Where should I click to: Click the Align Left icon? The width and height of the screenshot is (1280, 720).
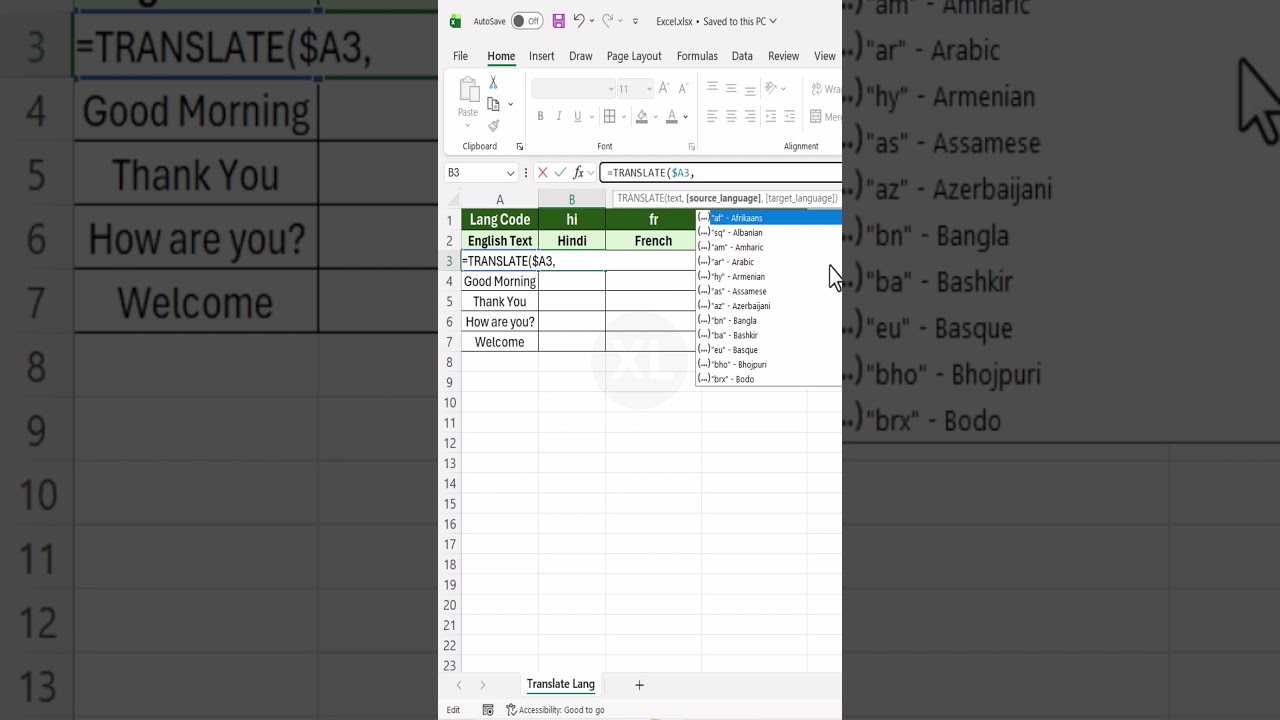click(x=712, y=117)
